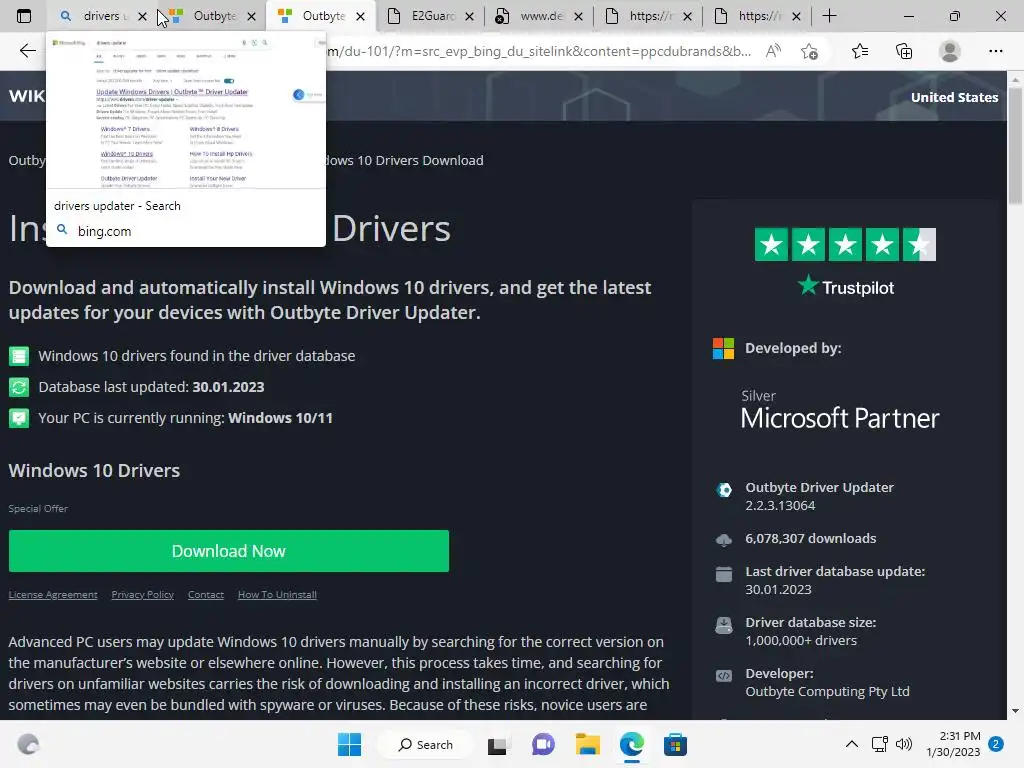Open the taskbar Search box
Image resolution: width=1024 pixels, height=768 pixels.
point(426,744)
